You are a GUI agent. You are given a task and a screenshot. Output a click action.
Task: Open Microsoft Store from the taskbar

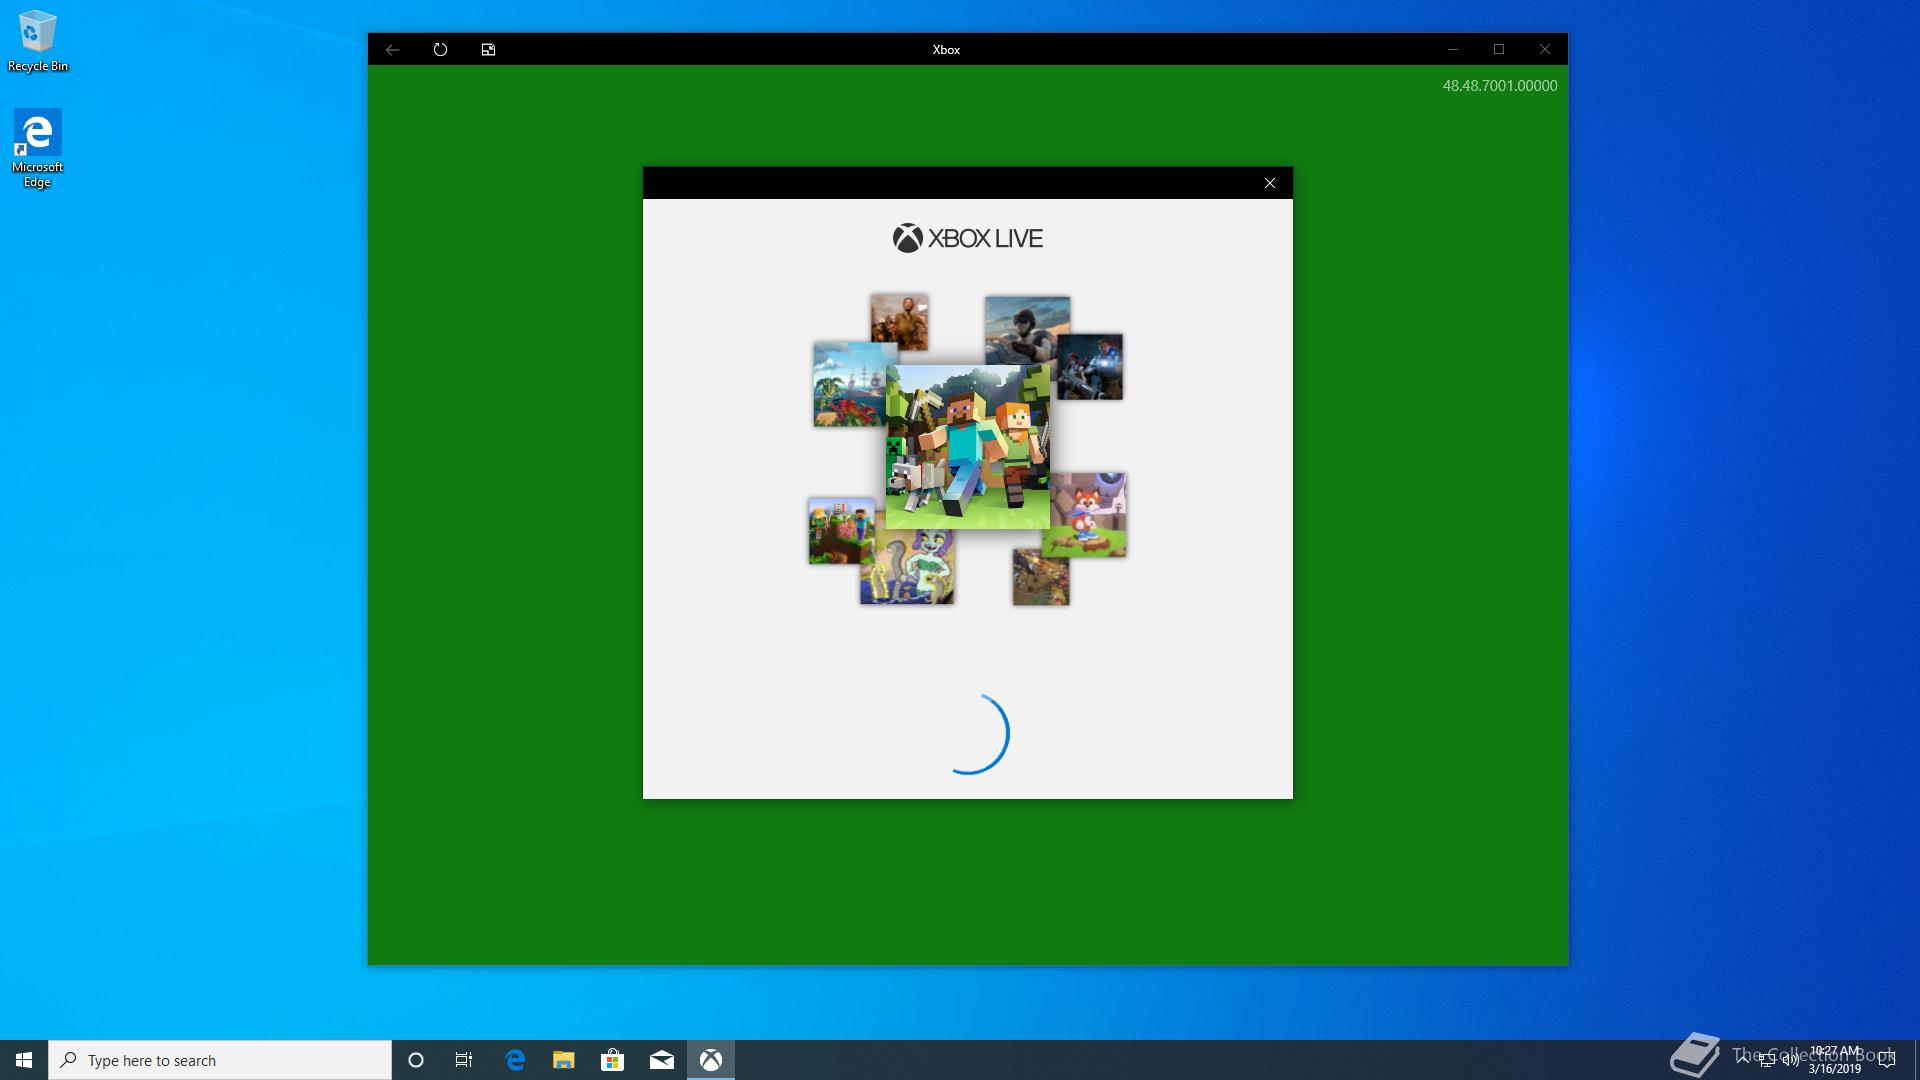pos(613,1060)
